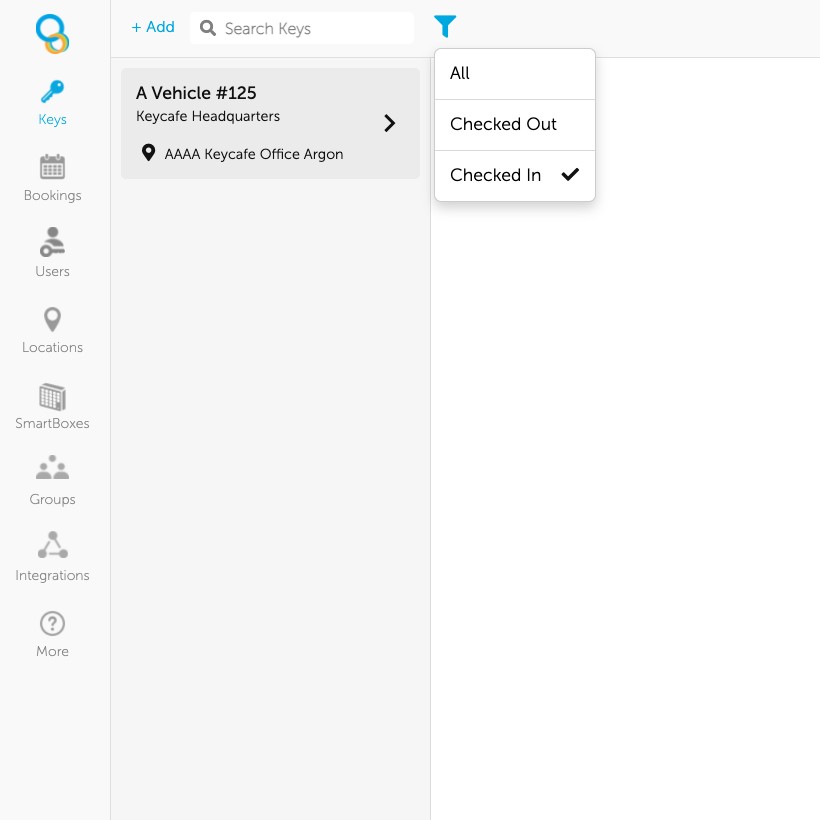820x820 pixels.
Task: Click the Search Keys input field
Action: 310,29
